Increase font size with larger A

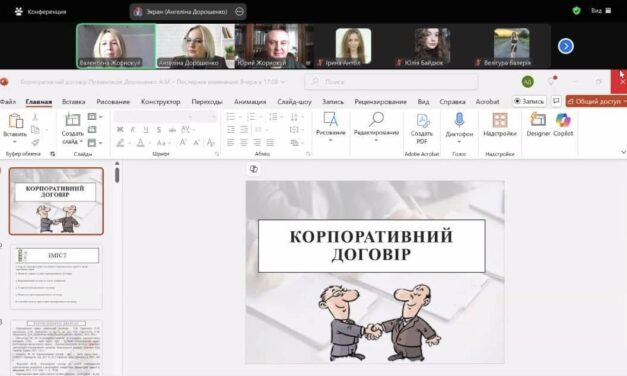pyautogui.click(x=183, y=142)
